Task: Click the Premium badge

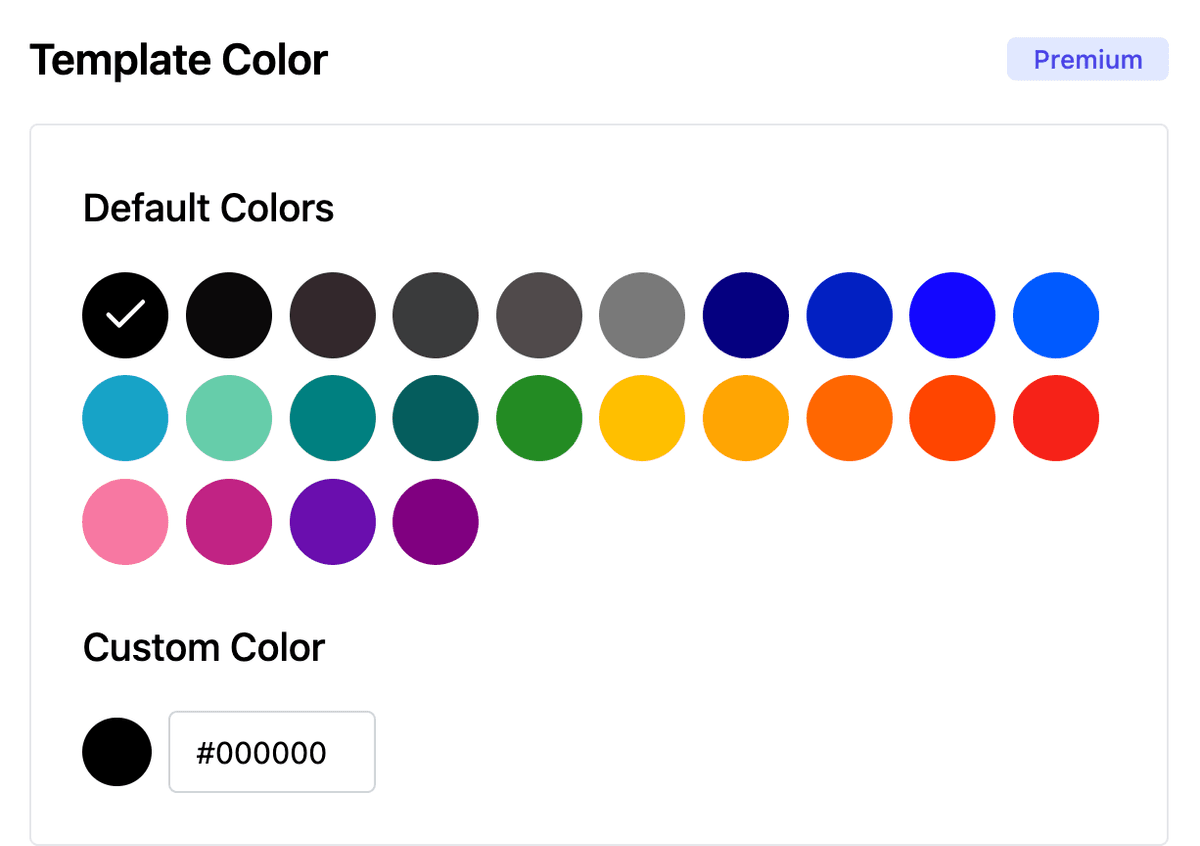Action: (1087, 59)
